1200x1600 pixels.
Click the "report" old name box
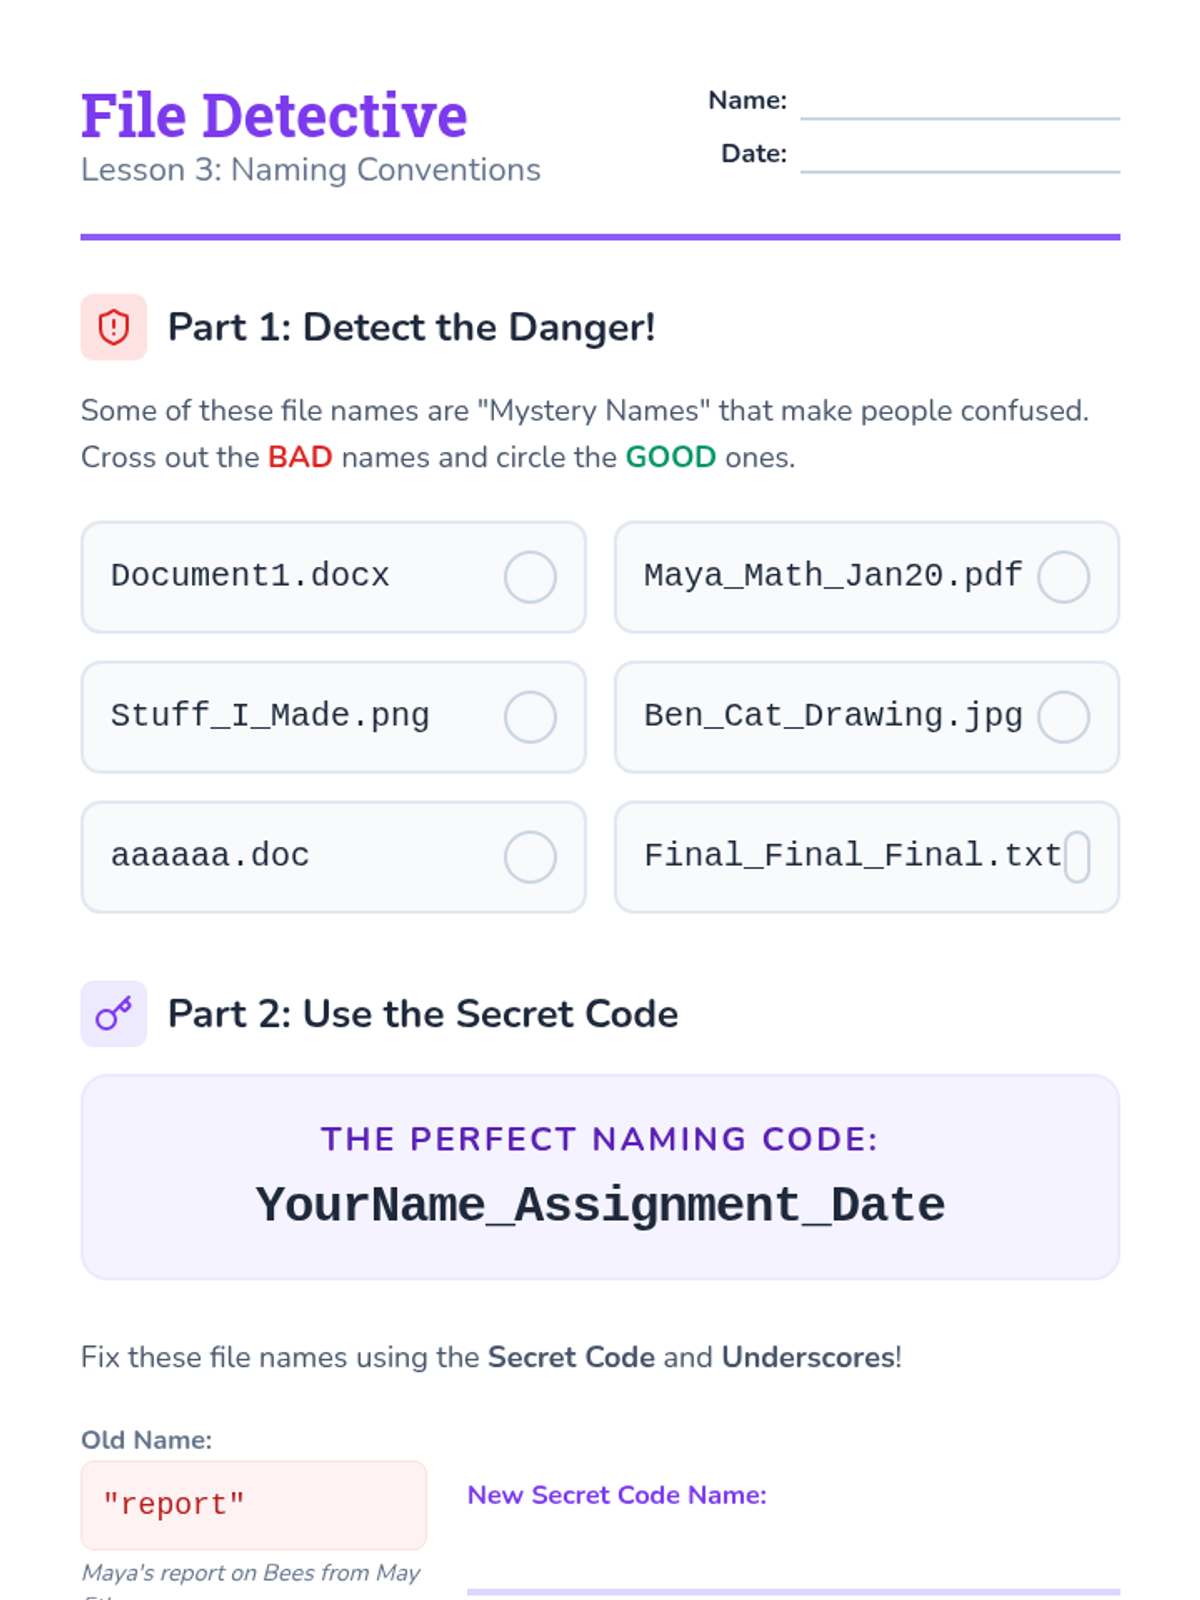point(254,1505)
